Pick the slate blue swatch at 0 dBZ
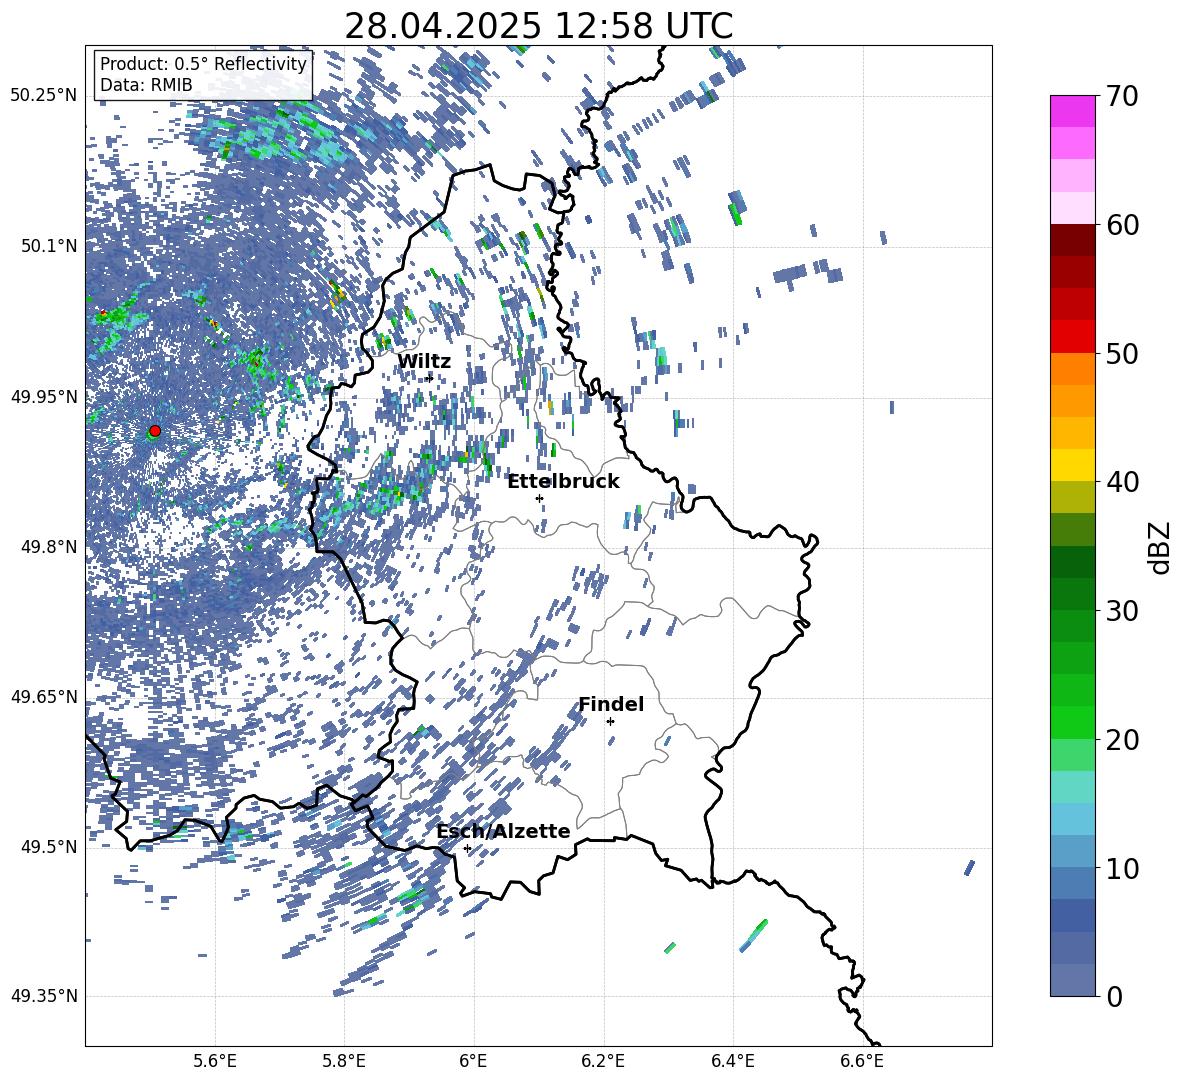The width and height of the screenshot is (1184, 1081). point(1072,980)
